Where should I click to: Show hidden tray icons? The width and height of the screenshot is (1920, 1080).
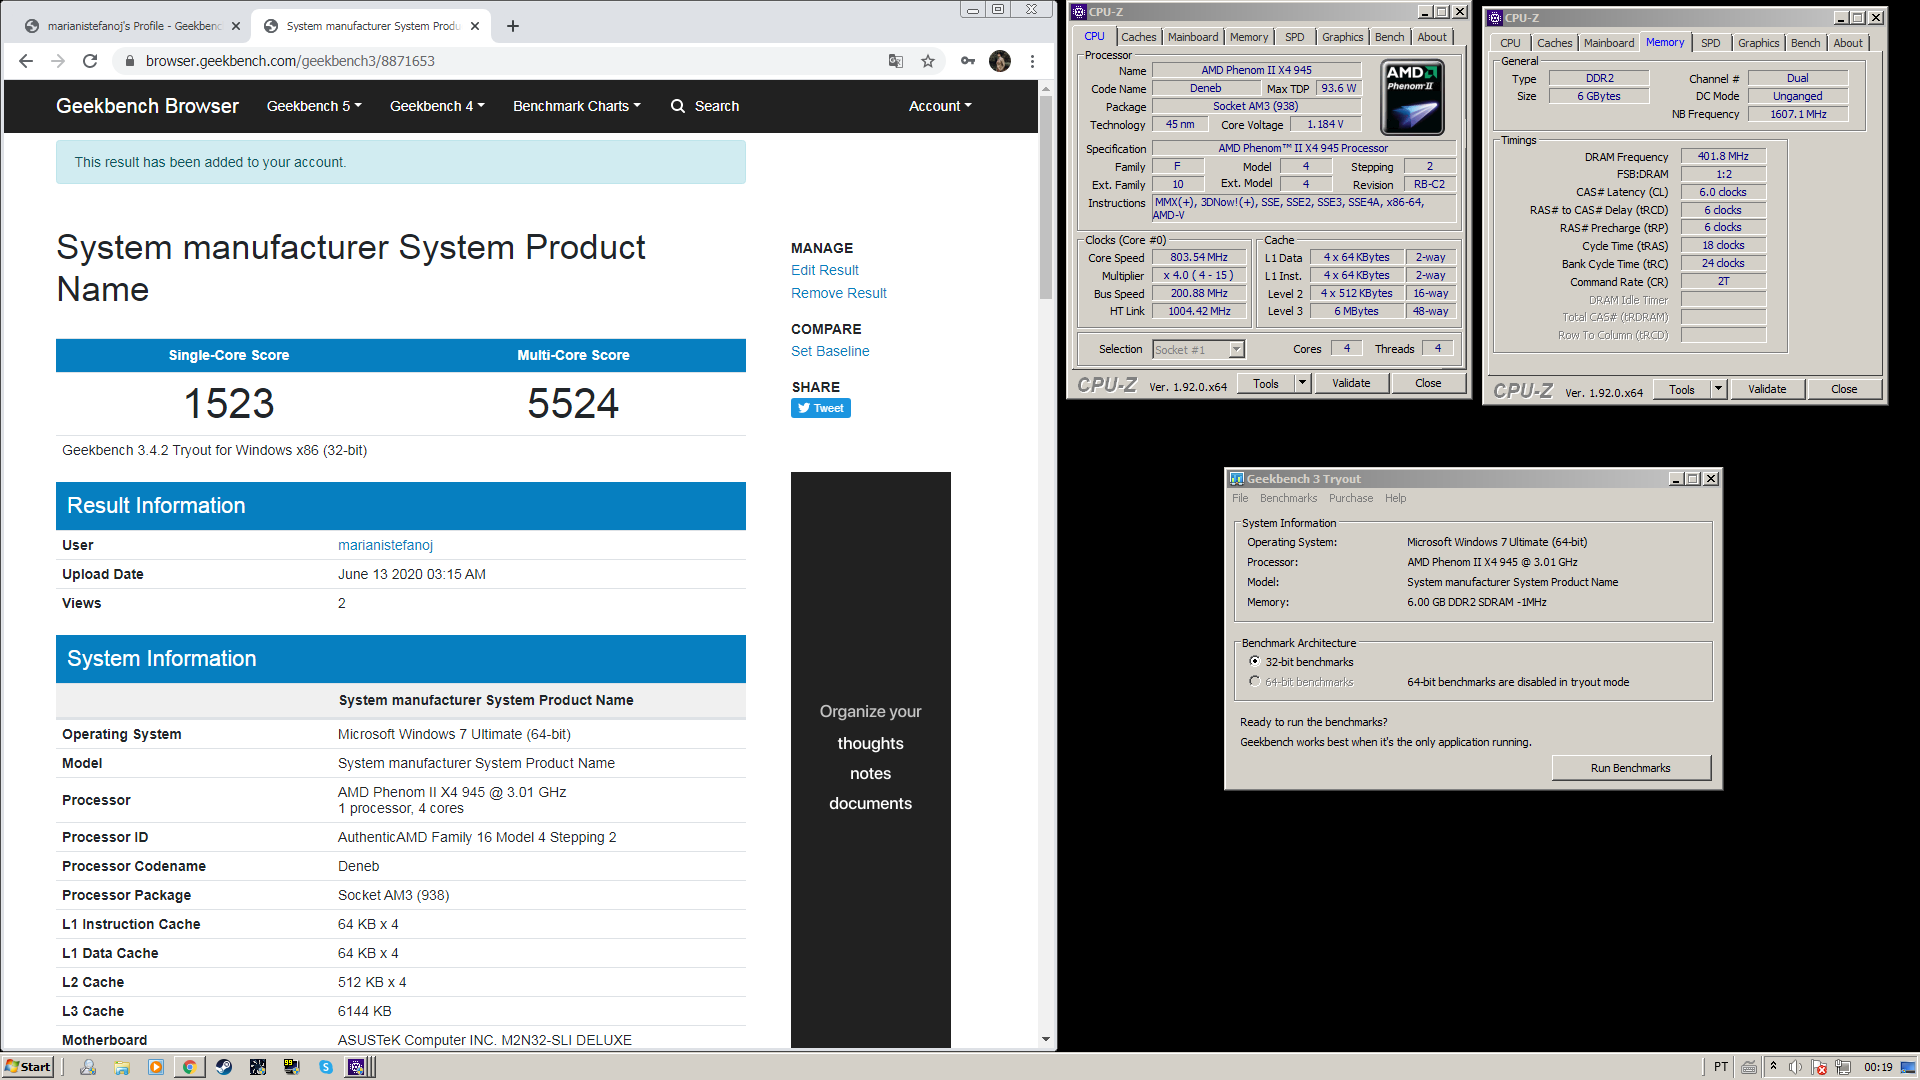point(1773,1067)
